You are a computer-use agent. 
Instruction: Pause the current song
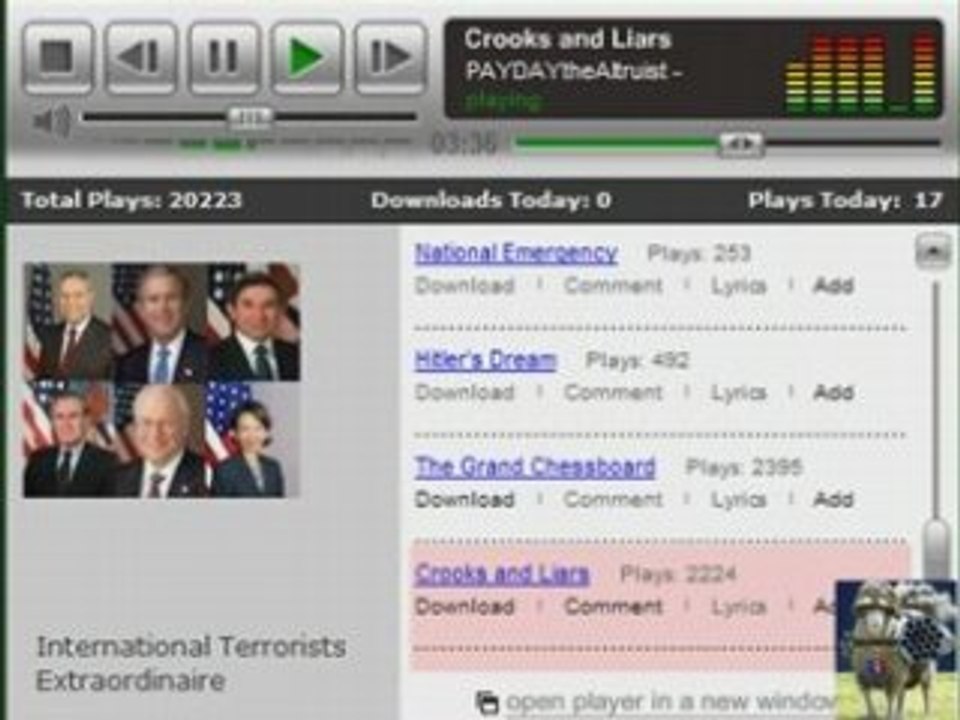point(223,58)
